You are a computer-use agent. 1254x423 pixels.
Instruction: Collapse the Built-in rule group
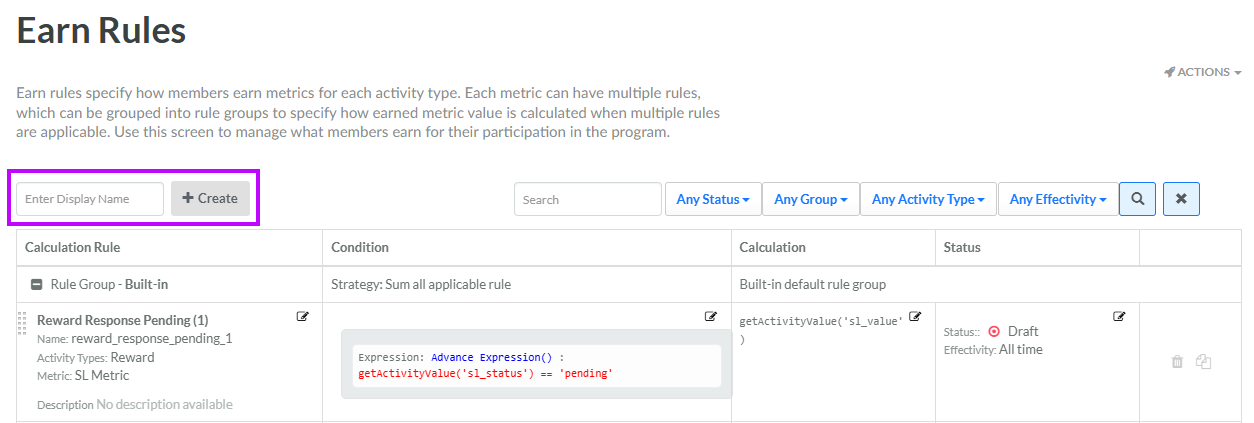coord(37,284)
